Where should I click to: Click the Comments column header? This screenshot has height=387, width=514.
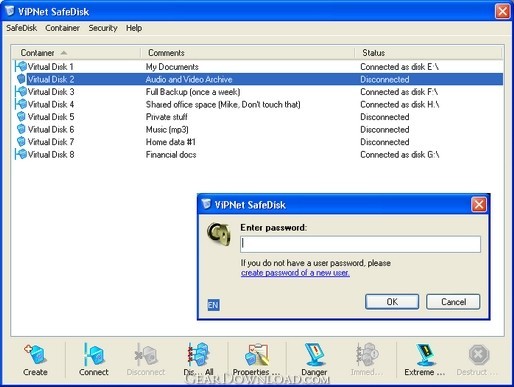247,53
